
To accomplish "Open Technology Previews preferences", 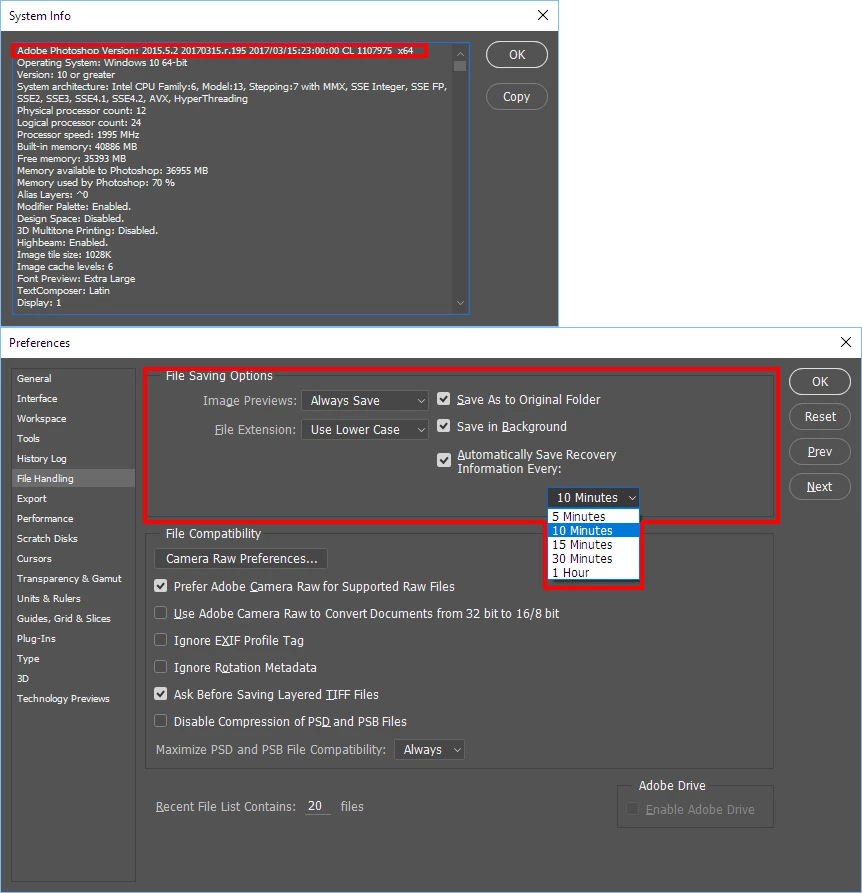I will click(73, 699).
